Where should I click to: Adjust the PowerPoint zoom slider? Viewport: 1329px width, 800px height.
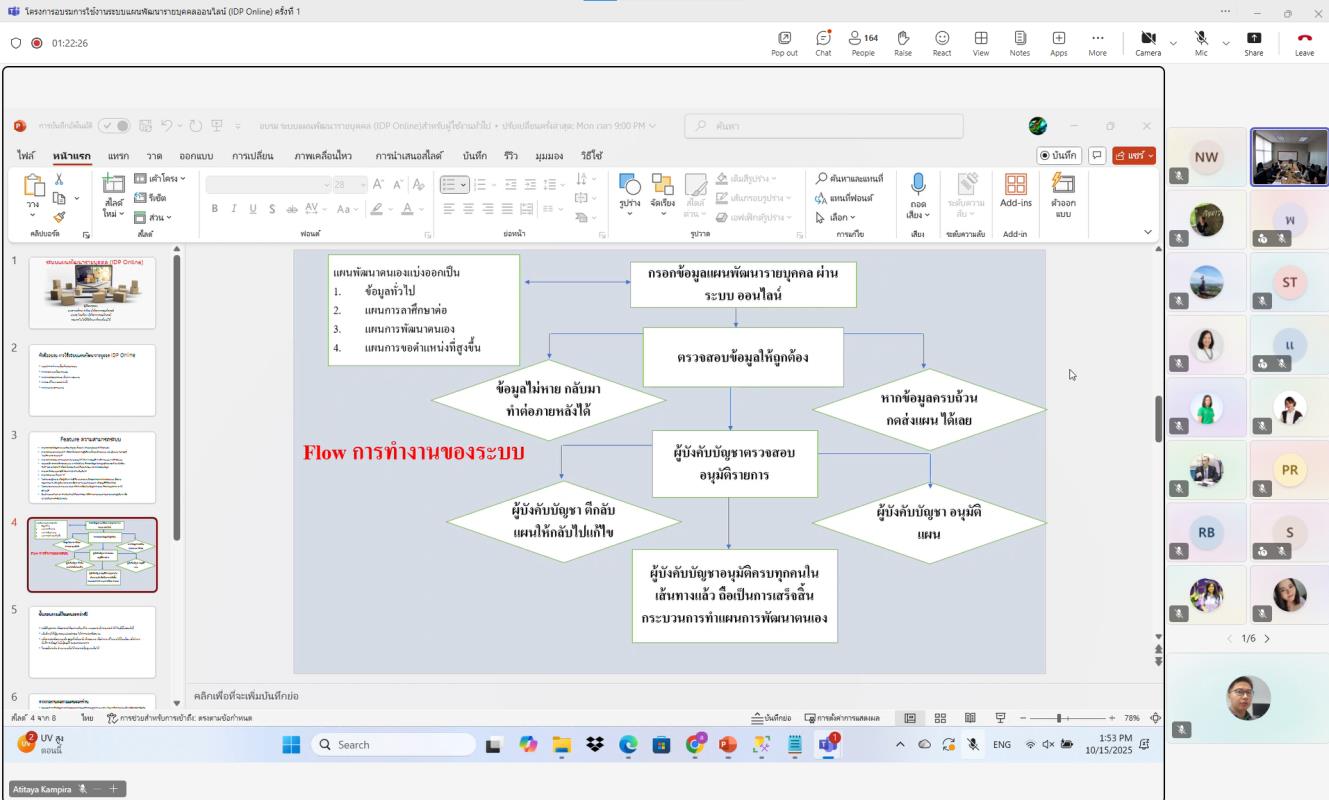point(1059,718)
